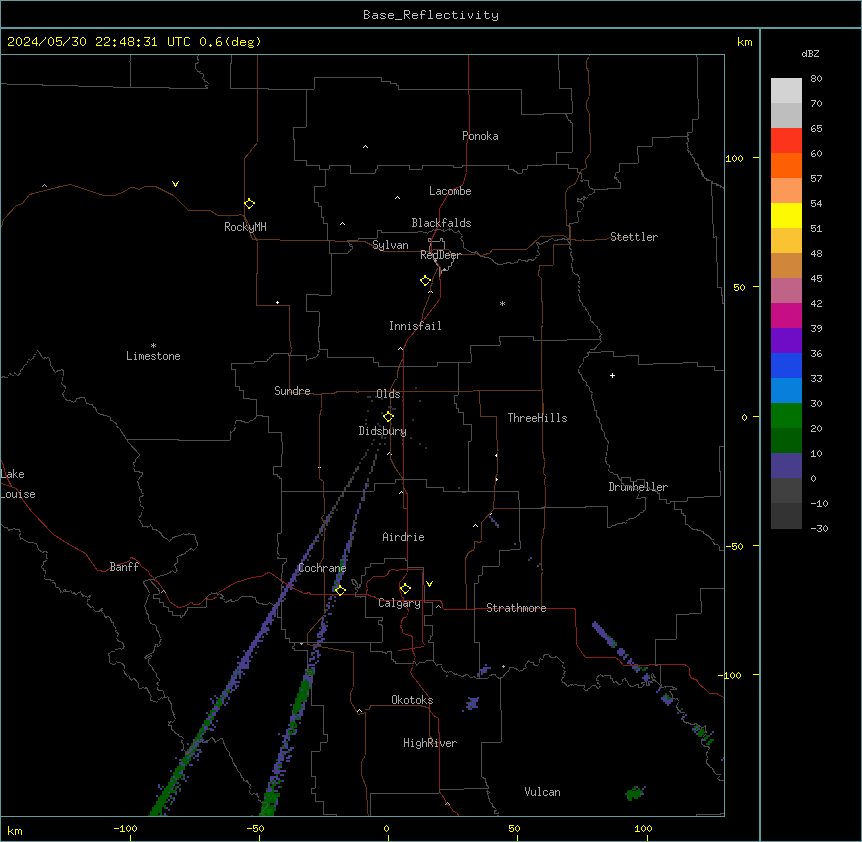Click the purple echo patch east of Okotoks
The width and height of the screenshot is (862, 842).
pos(472,703)
